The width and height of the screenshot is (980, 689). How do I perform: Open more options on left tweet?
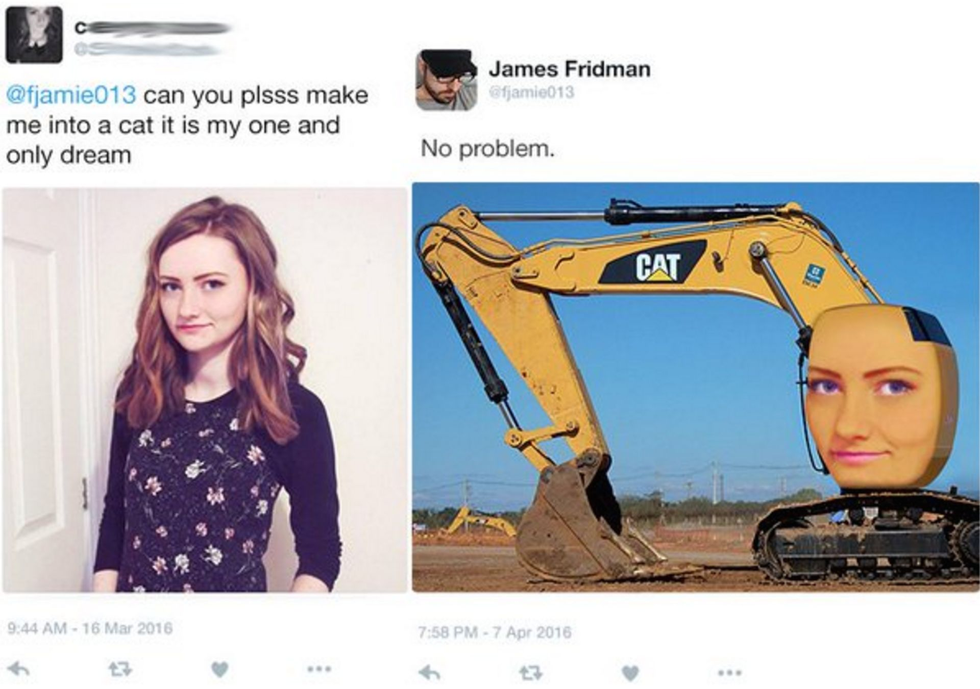(x=318, y=669)
